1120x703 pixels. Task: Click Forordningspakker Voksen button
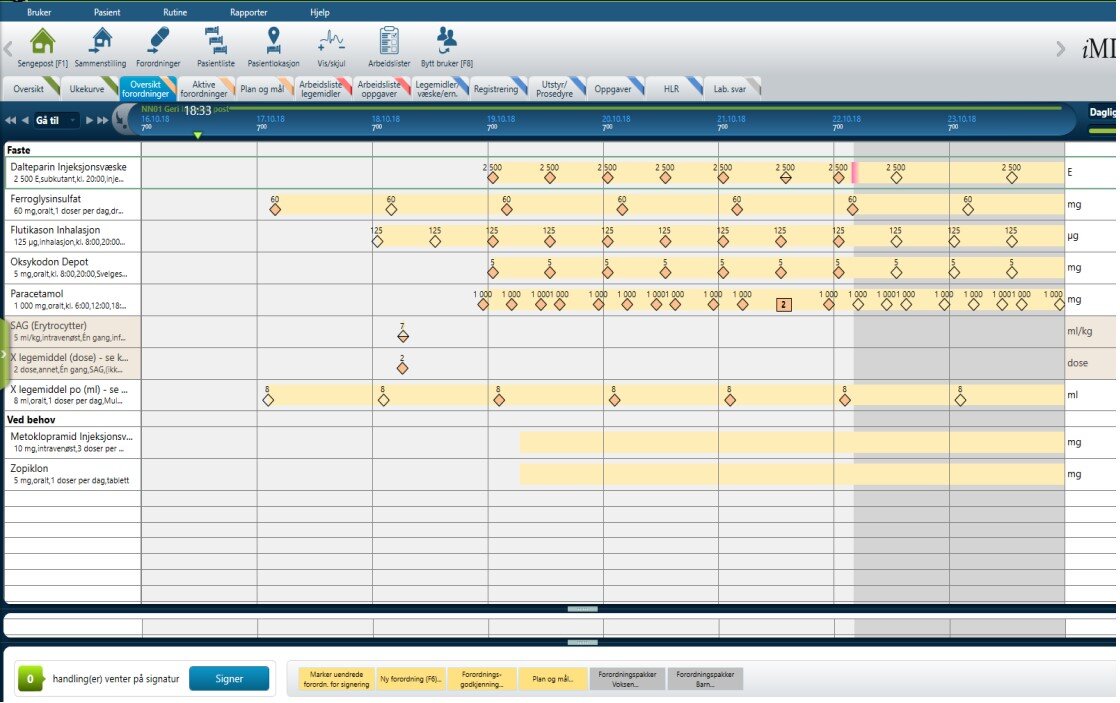[626, 679]
